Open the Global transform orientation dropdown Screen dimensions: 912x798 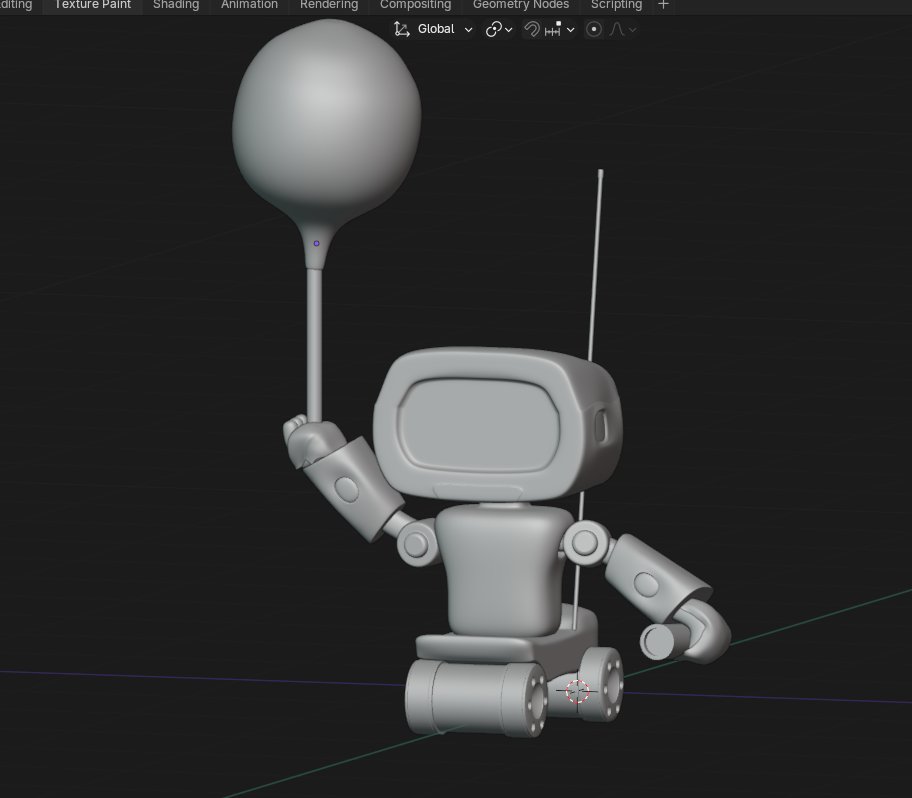(433, 29)
